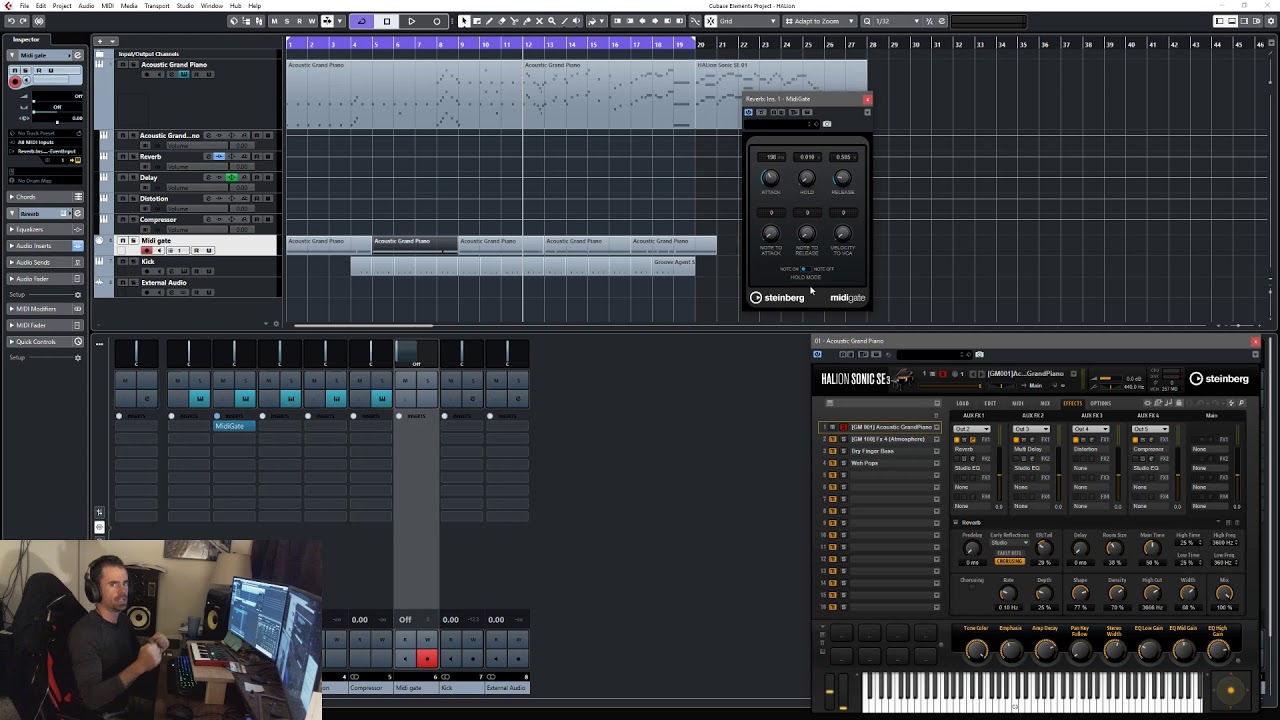The image size is (1280, 720).
Task: Select the Erase tool in toolbar
Action: click(x=502, y=21)
